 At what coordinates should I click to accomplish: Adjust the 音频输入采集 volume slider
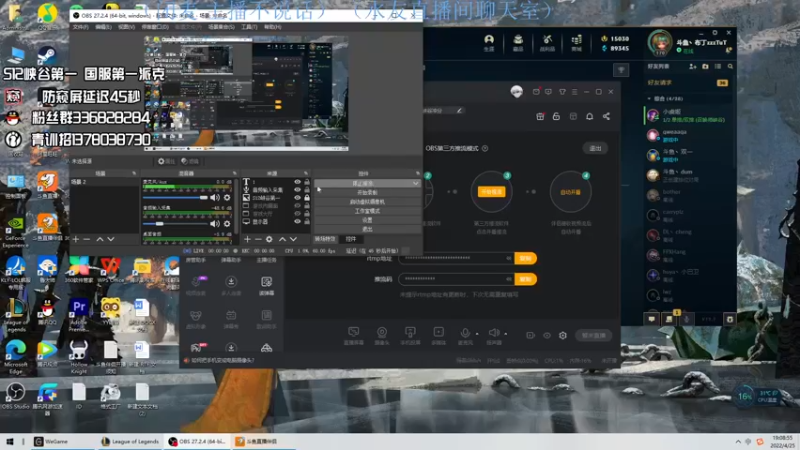[x=176, y=223]
